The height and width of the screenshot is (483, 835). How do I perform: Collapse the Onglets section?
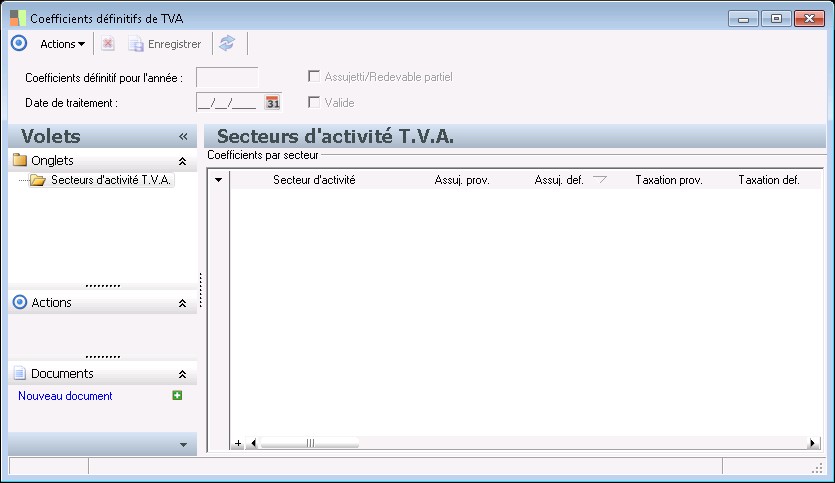182,161
